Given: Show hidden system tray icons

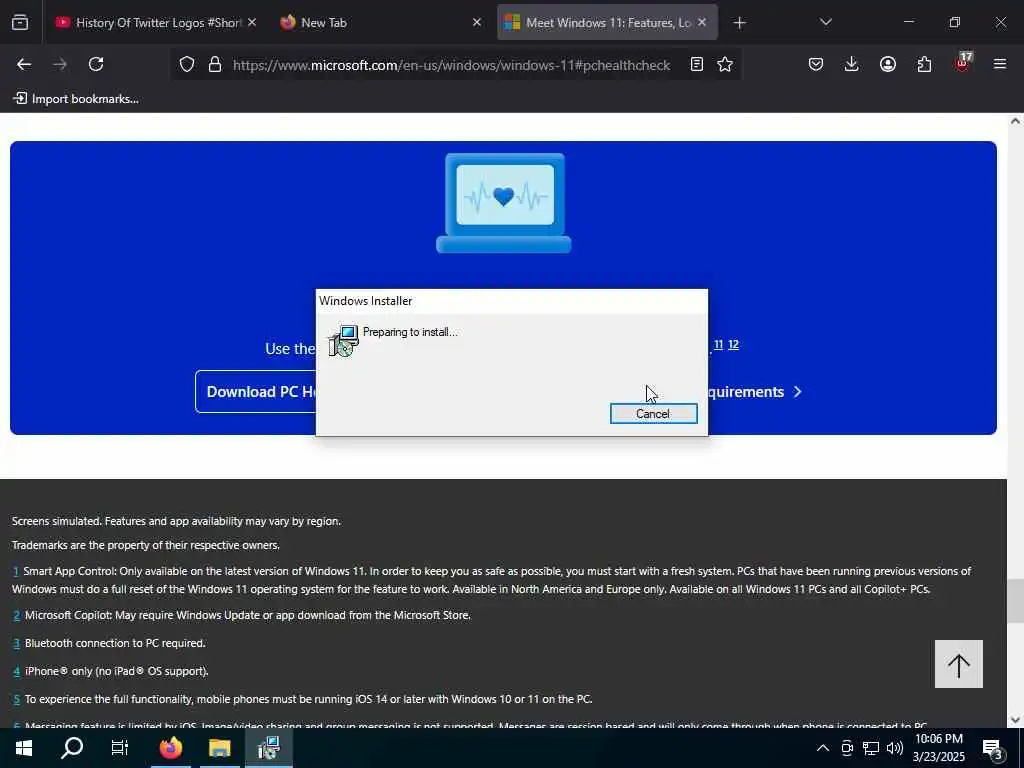Looking at the screenshot, I should pos(823,748).
